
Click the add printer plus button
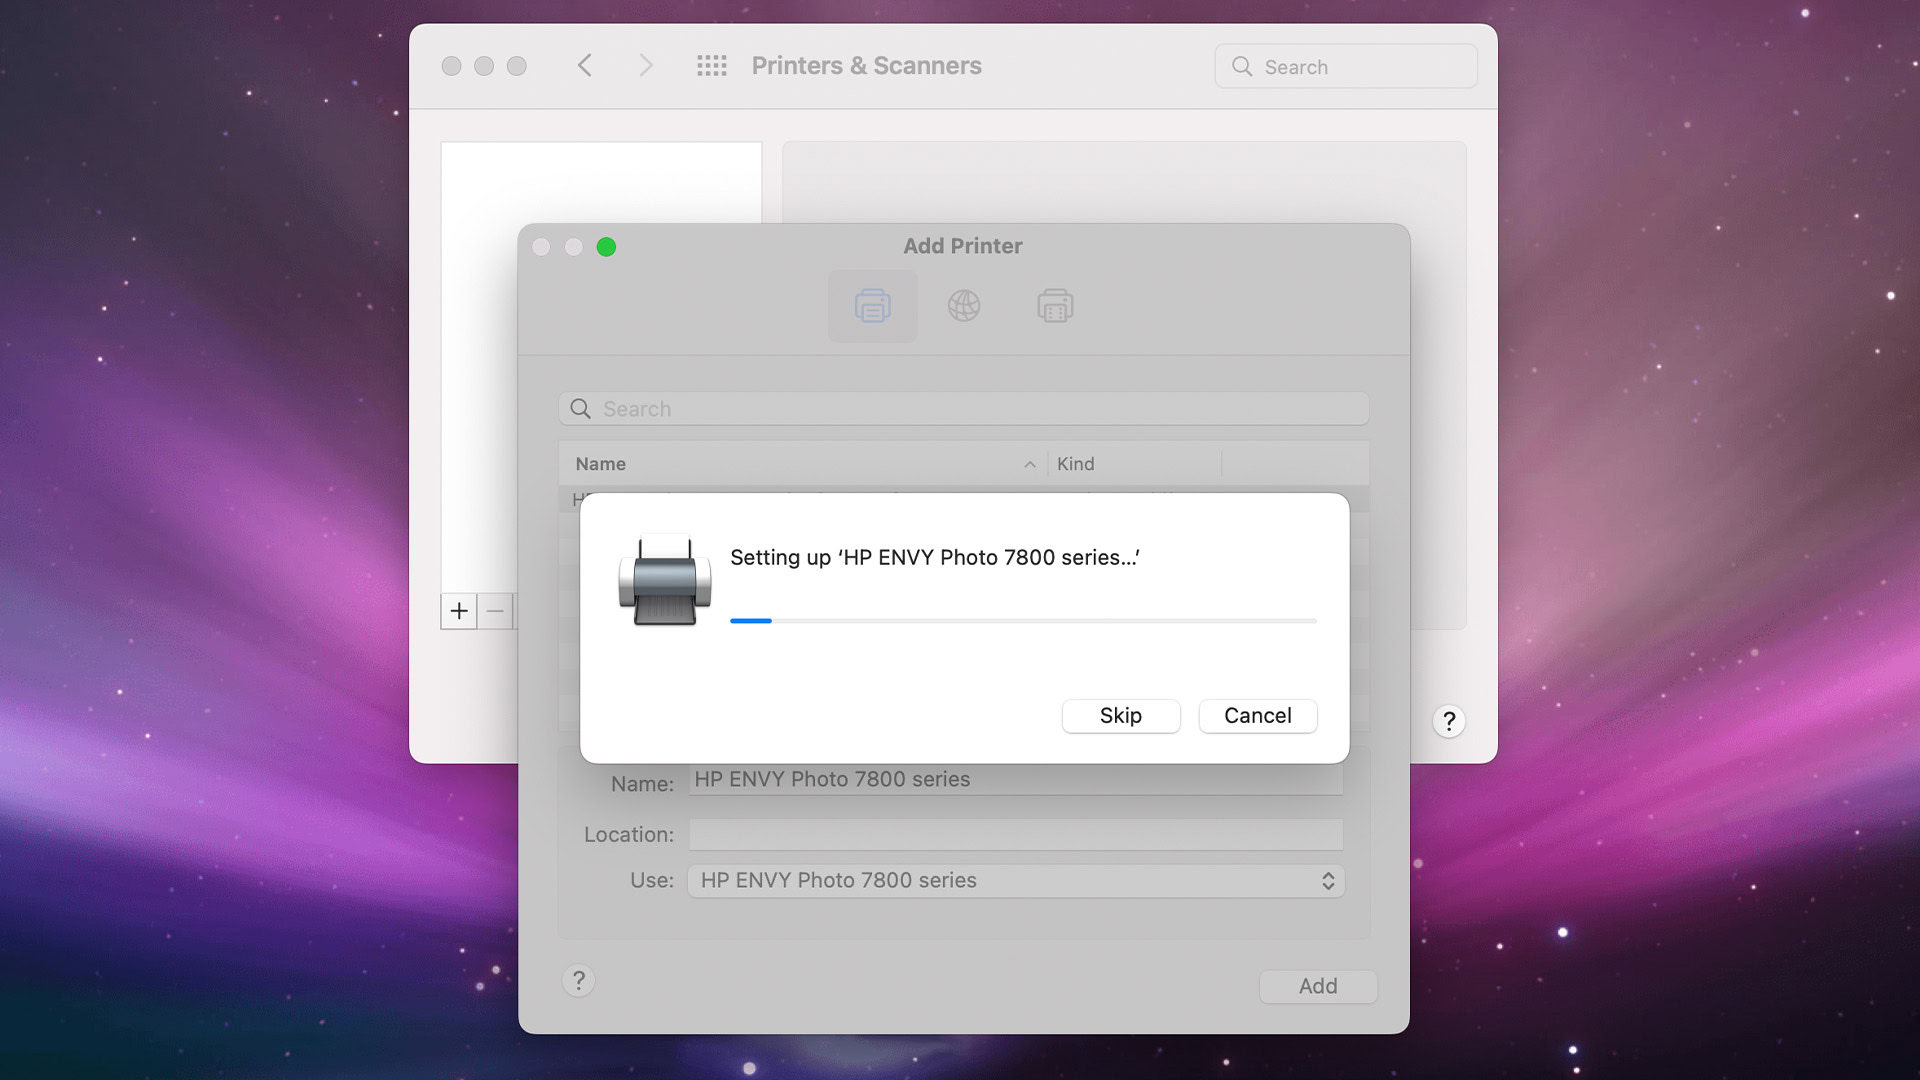click(x=459, y=611)
